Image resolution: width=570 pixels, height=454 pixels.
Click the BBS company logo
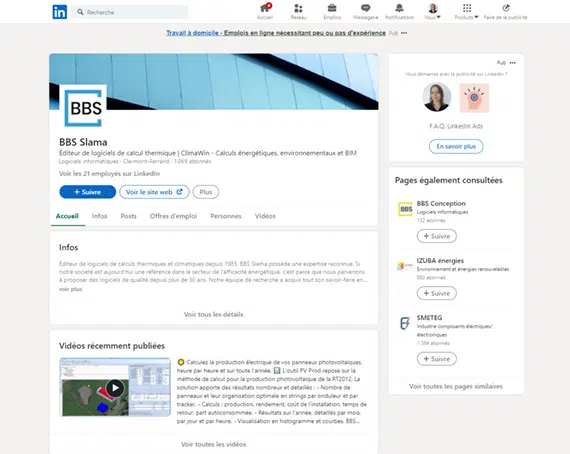click(x=83, y=108)
